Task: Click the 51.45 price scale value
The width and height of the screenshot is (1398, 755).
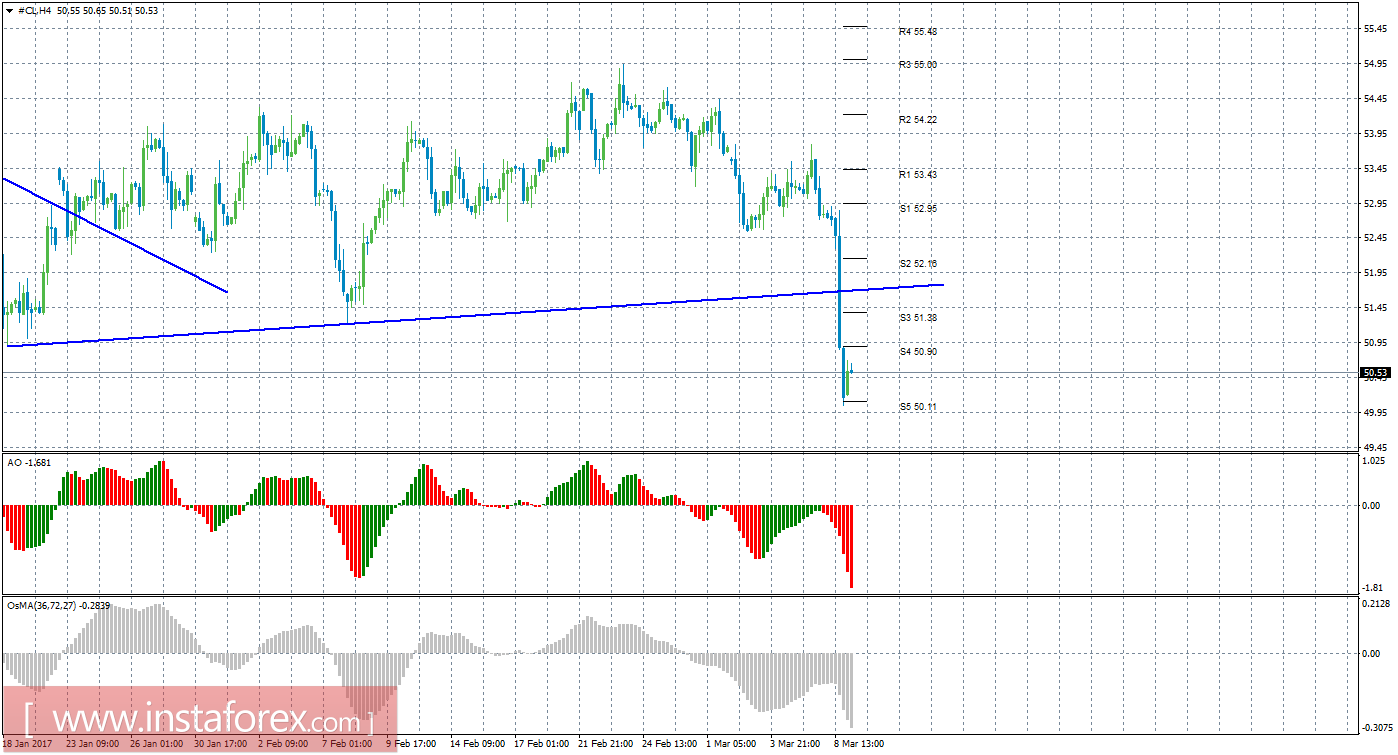Action: pos(1376,308)
